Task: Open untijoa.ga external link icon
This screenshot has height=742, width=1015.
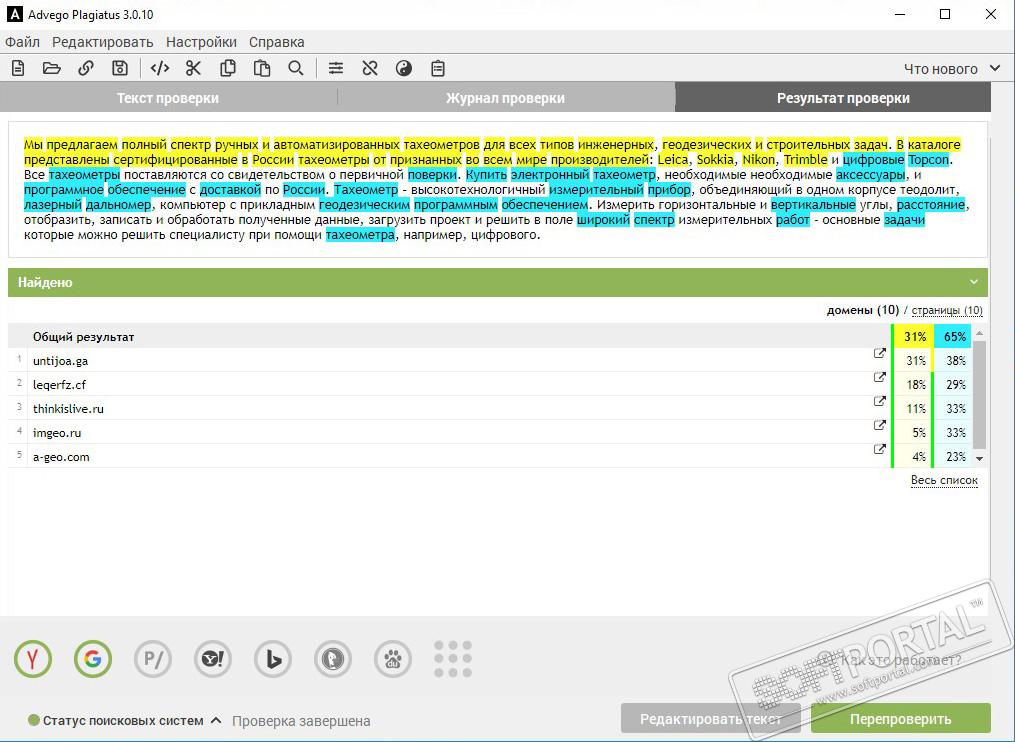Action: click(879, 354)
